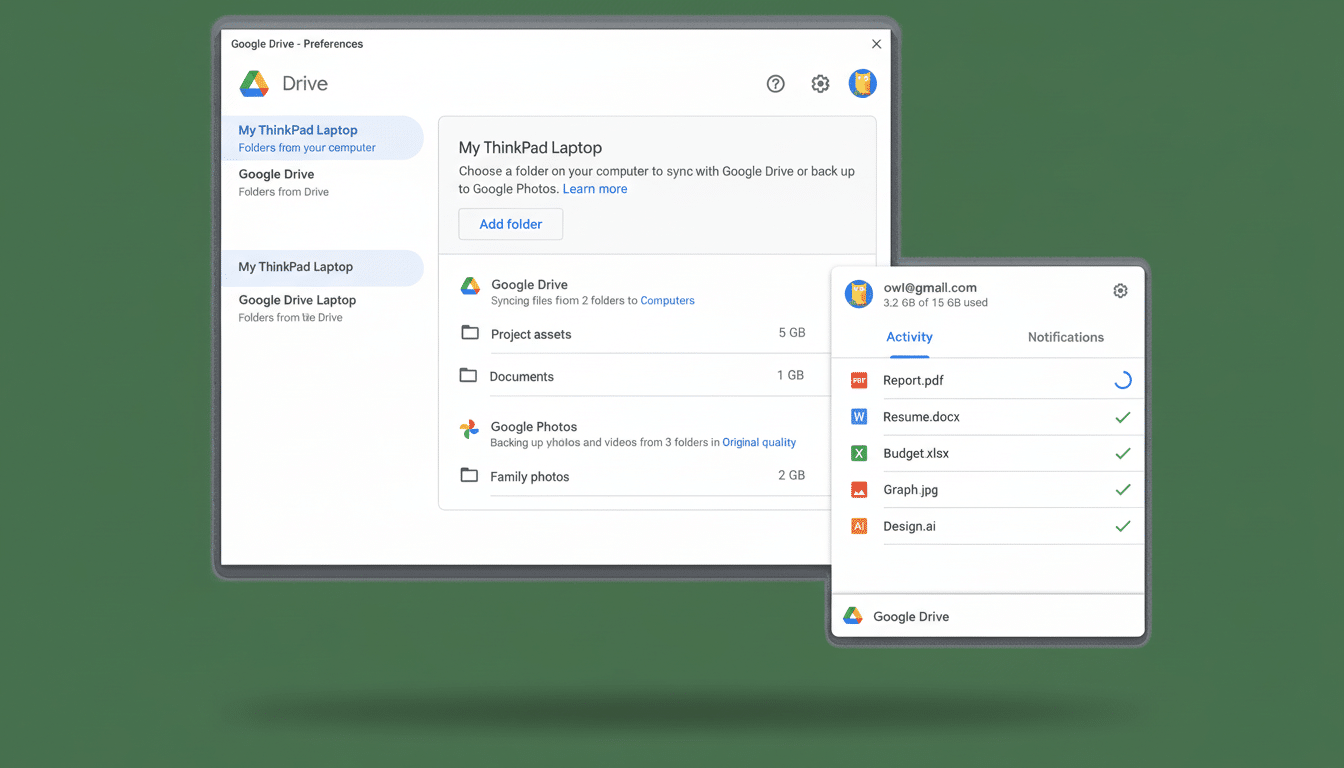Click the PDF icon beside Report.pdf

click(858, 380)
